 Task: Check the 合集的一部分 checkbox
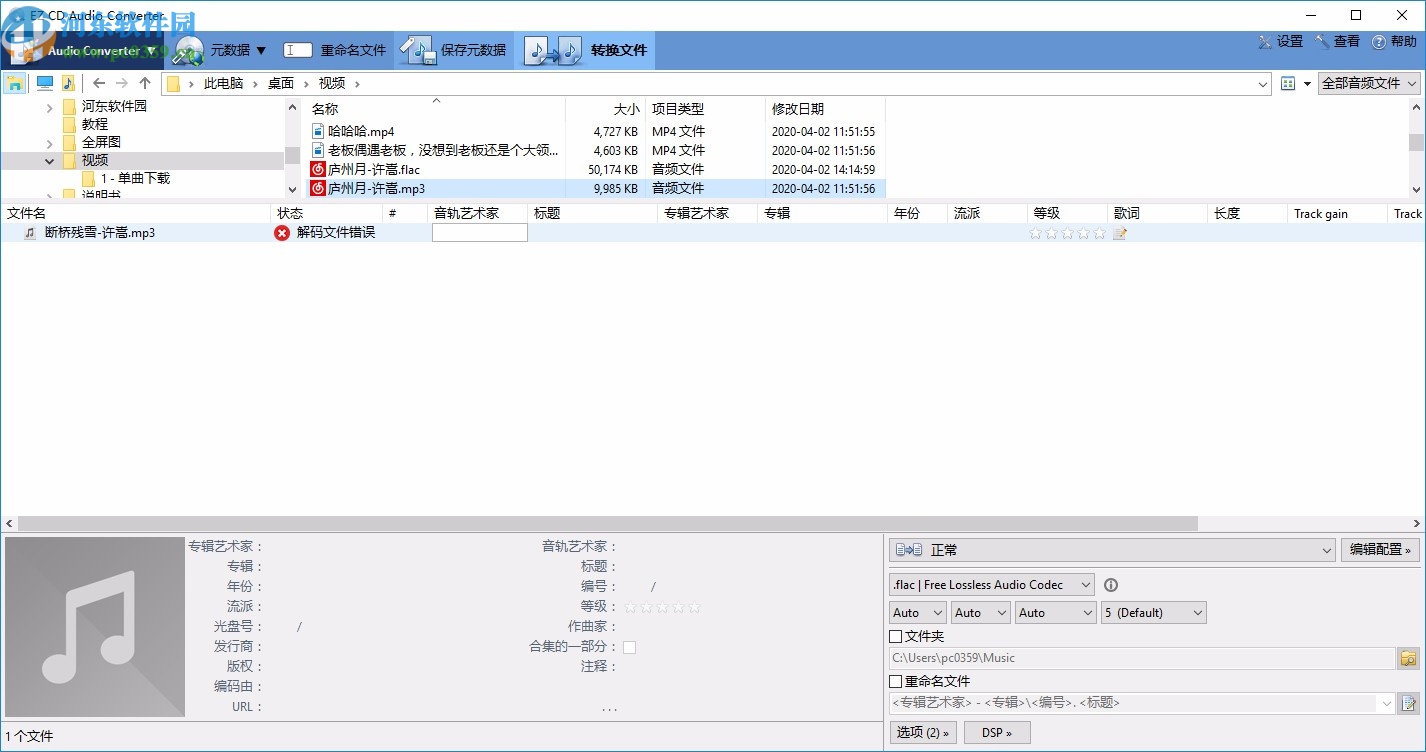click(x=629, y=647)
